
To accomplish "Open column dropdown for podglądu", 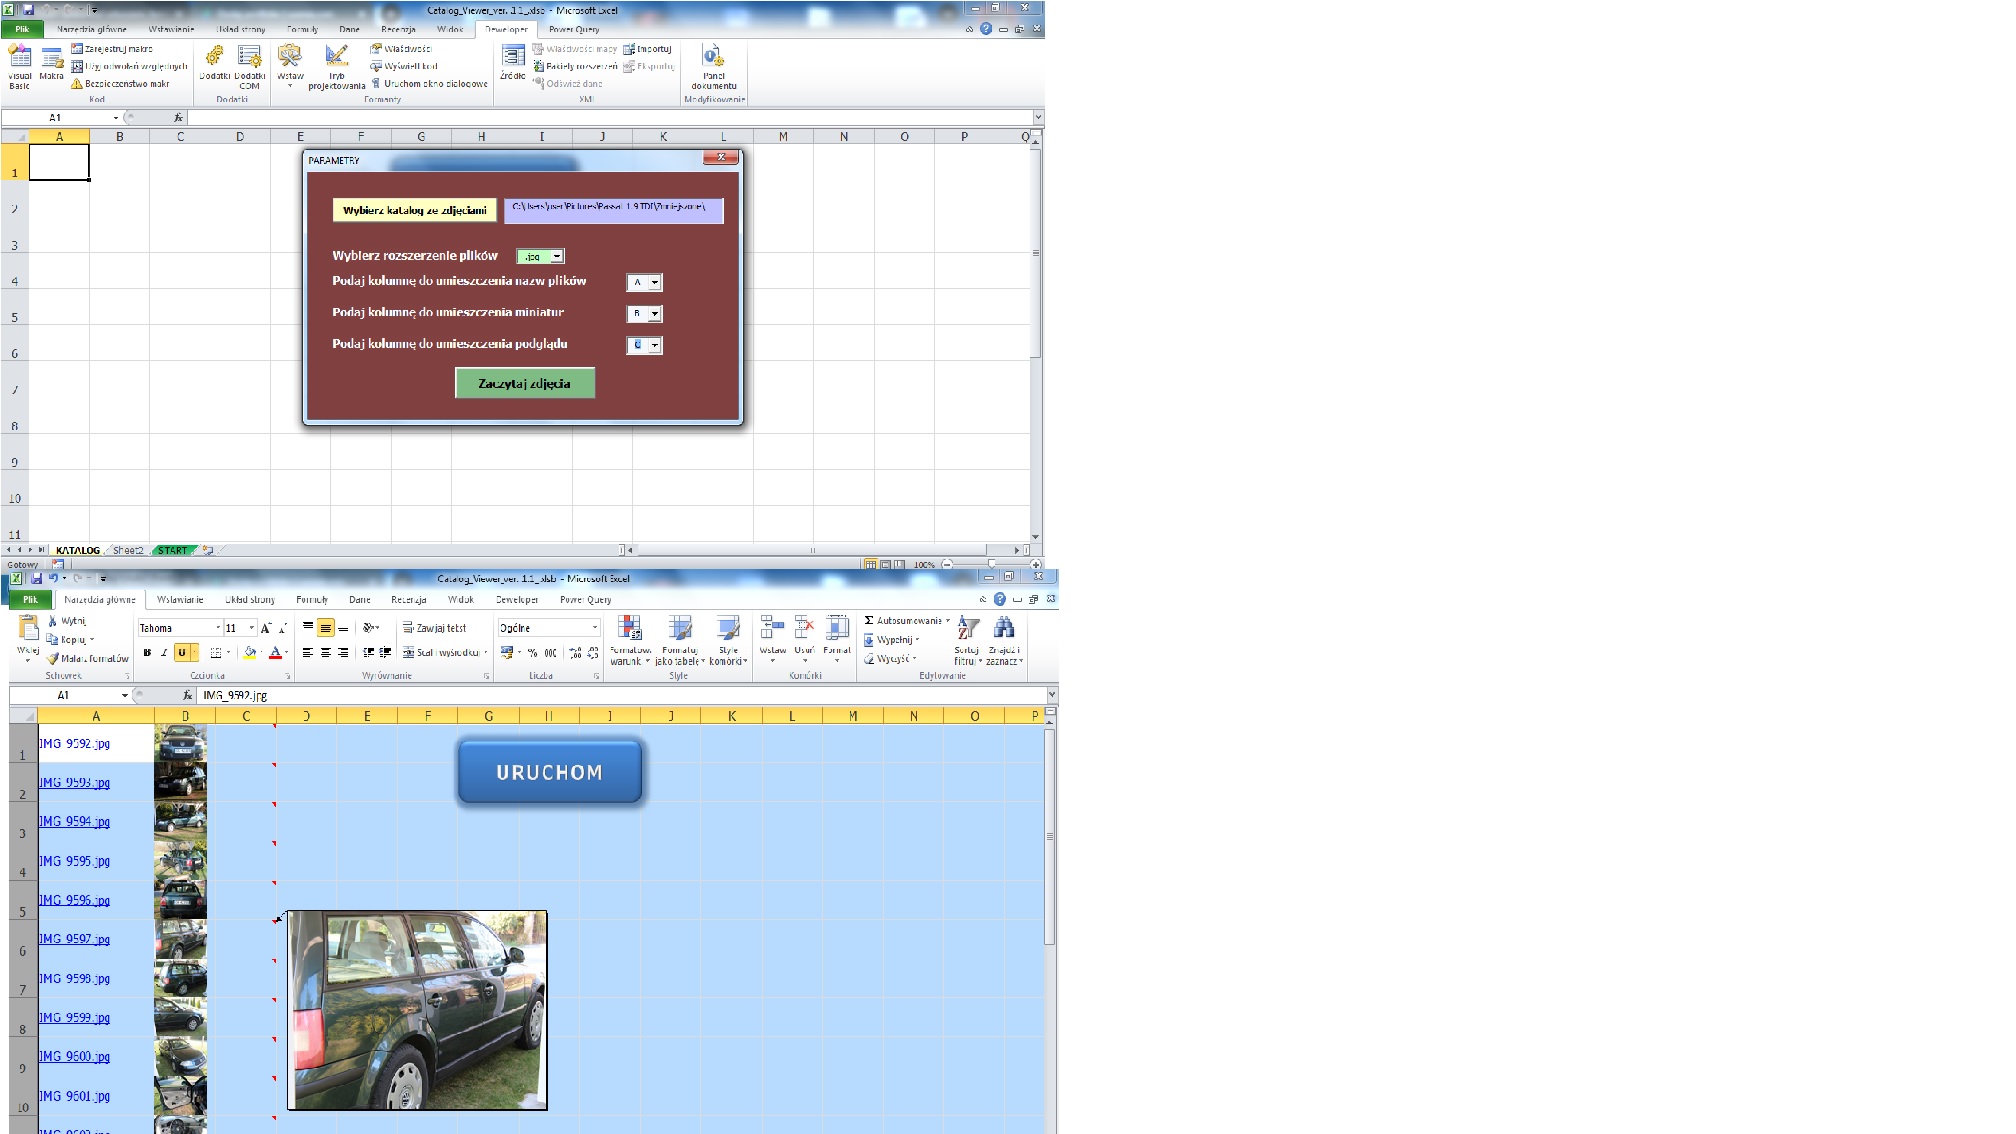I will [x=655, y=345].
